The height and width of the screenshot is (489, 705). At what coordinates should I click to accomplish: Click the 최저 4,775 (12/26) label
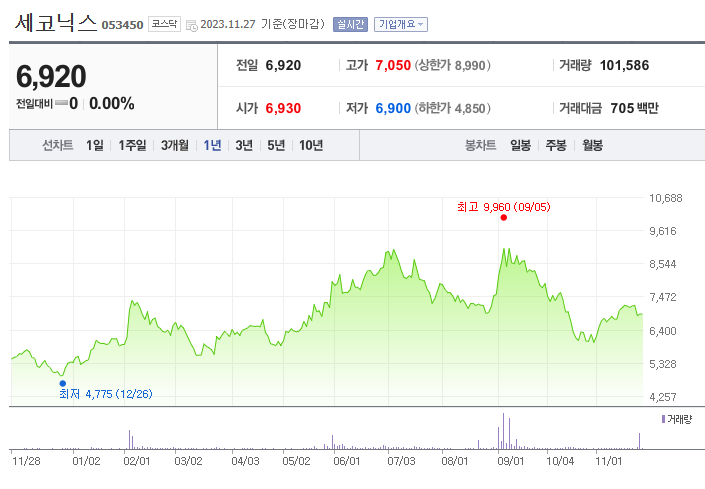click(106, 394)
